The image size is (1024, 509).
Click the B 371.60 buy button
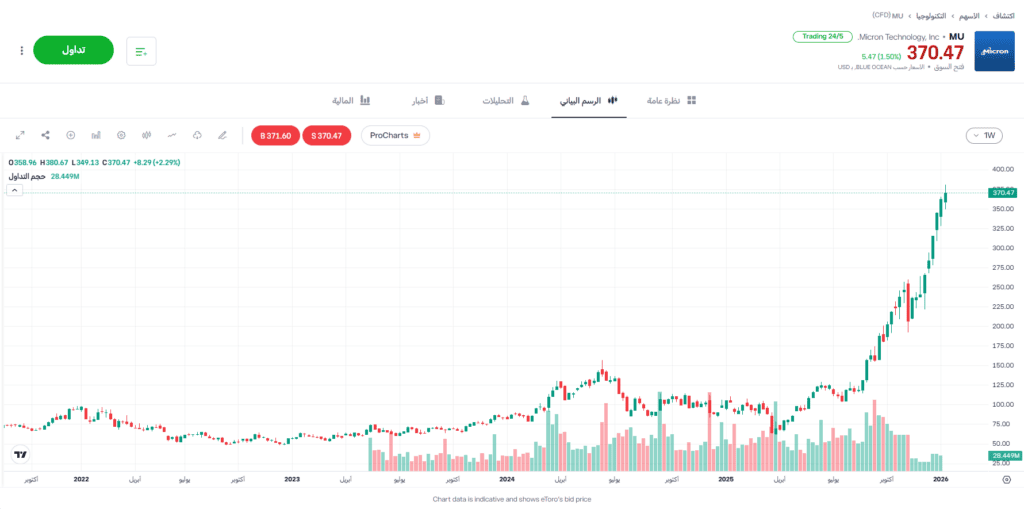[x=275, y=135]
